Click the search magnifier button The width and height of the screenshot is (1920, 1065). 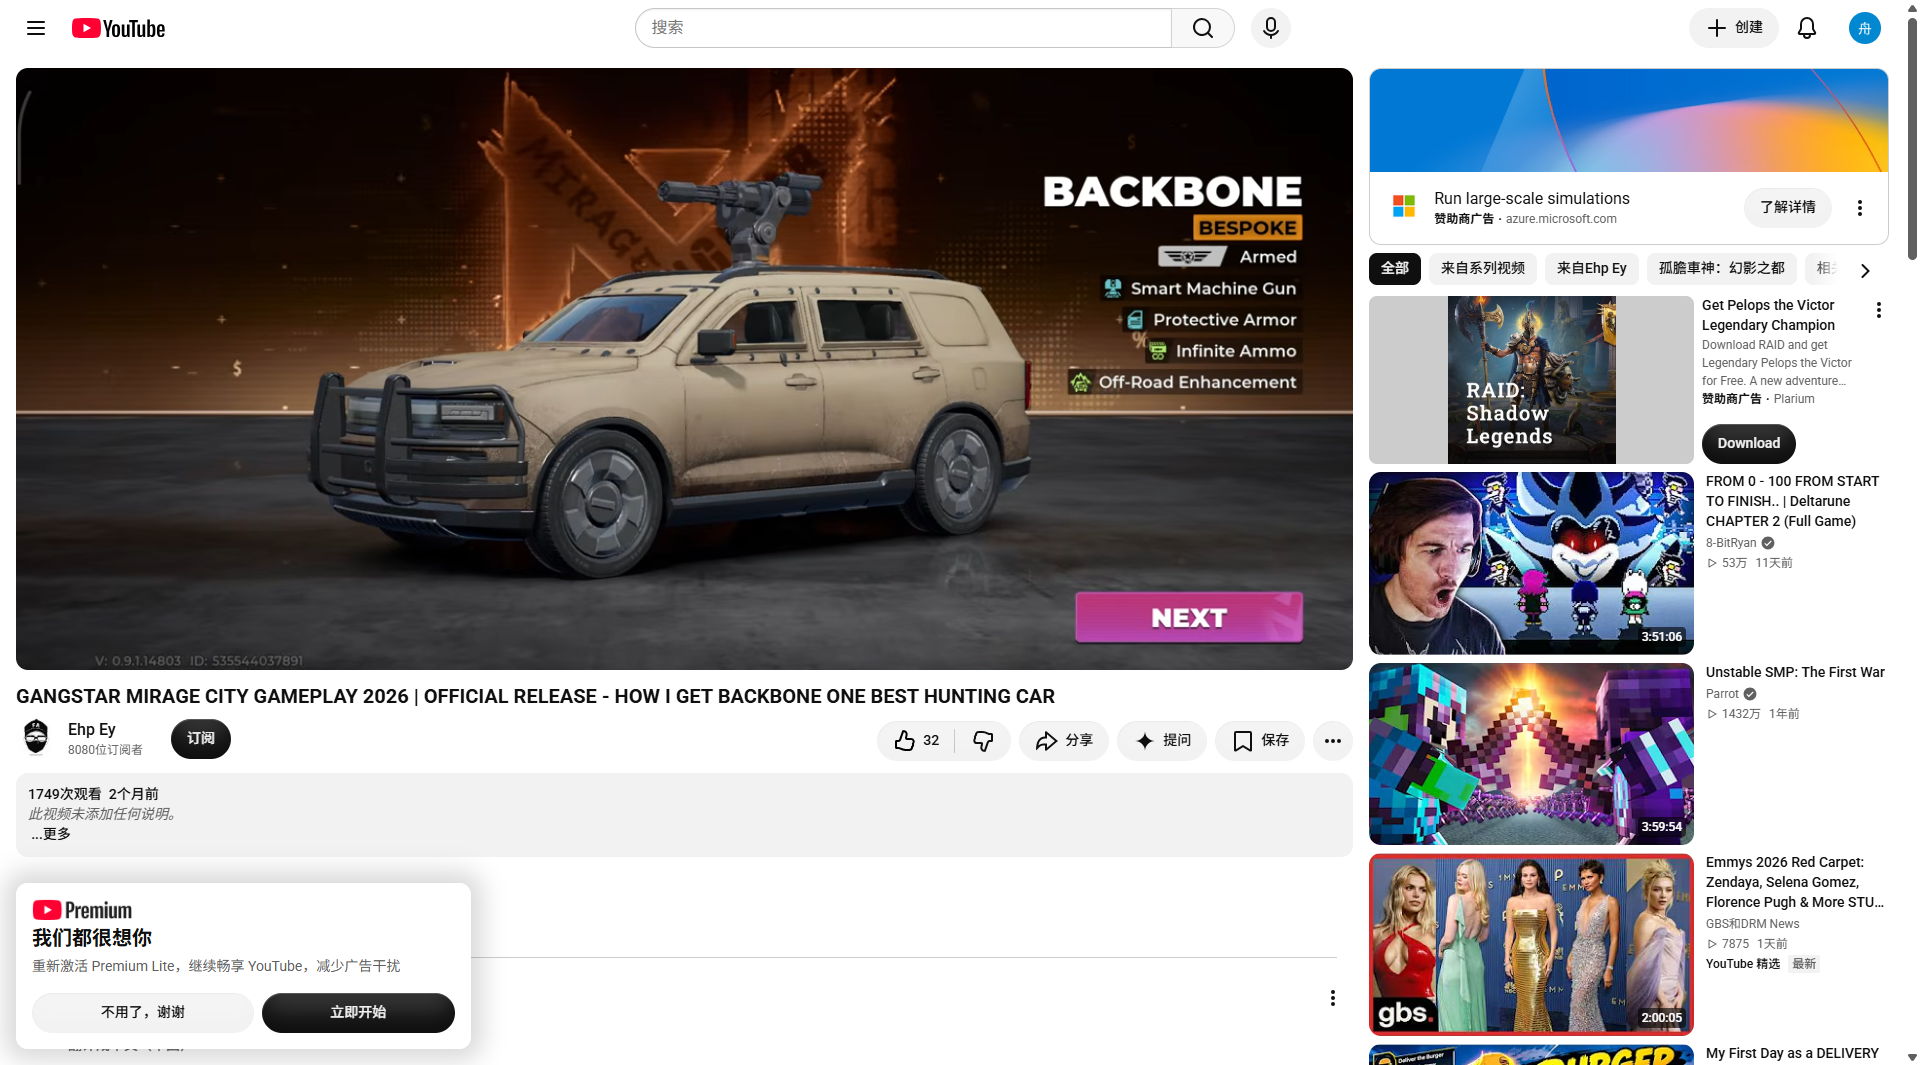coord(1203,28)
